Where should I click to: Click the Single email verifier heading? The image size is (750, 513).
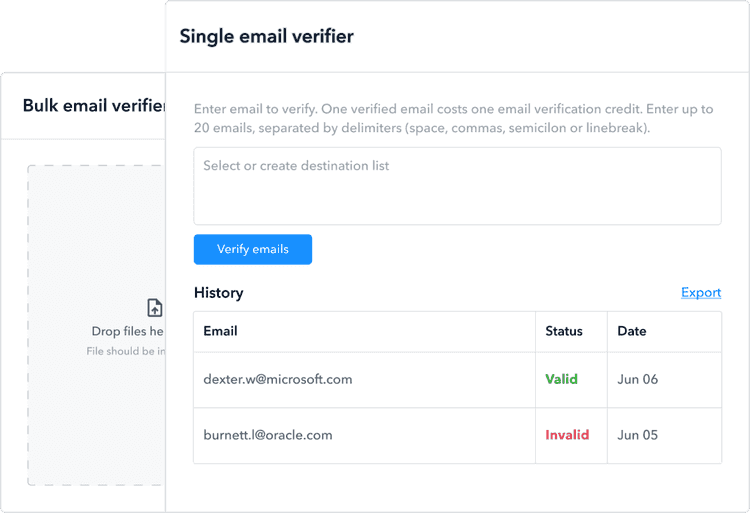pyautogui.click(x=266, y=37)
